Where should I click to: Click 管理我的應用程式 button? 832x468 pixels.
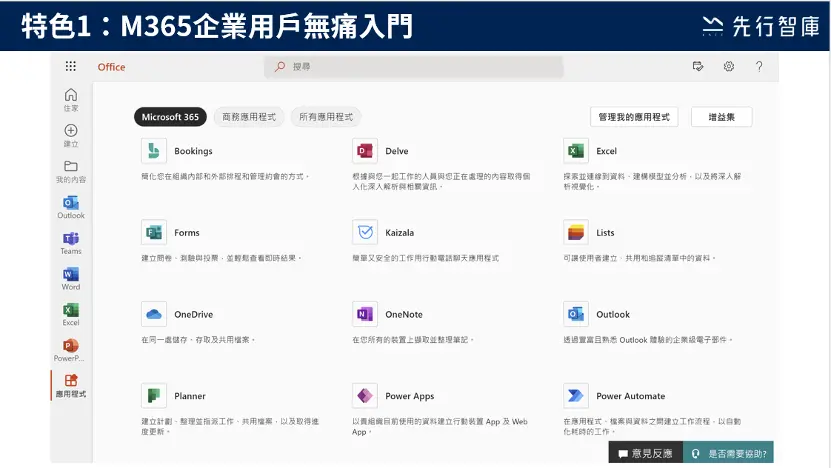point(634,117)
